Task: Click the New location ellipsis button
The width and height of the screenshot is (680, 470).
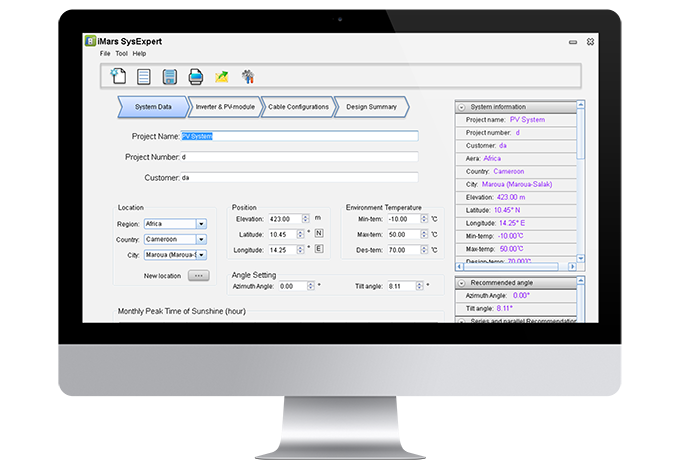Action: (x=199, y=275)
